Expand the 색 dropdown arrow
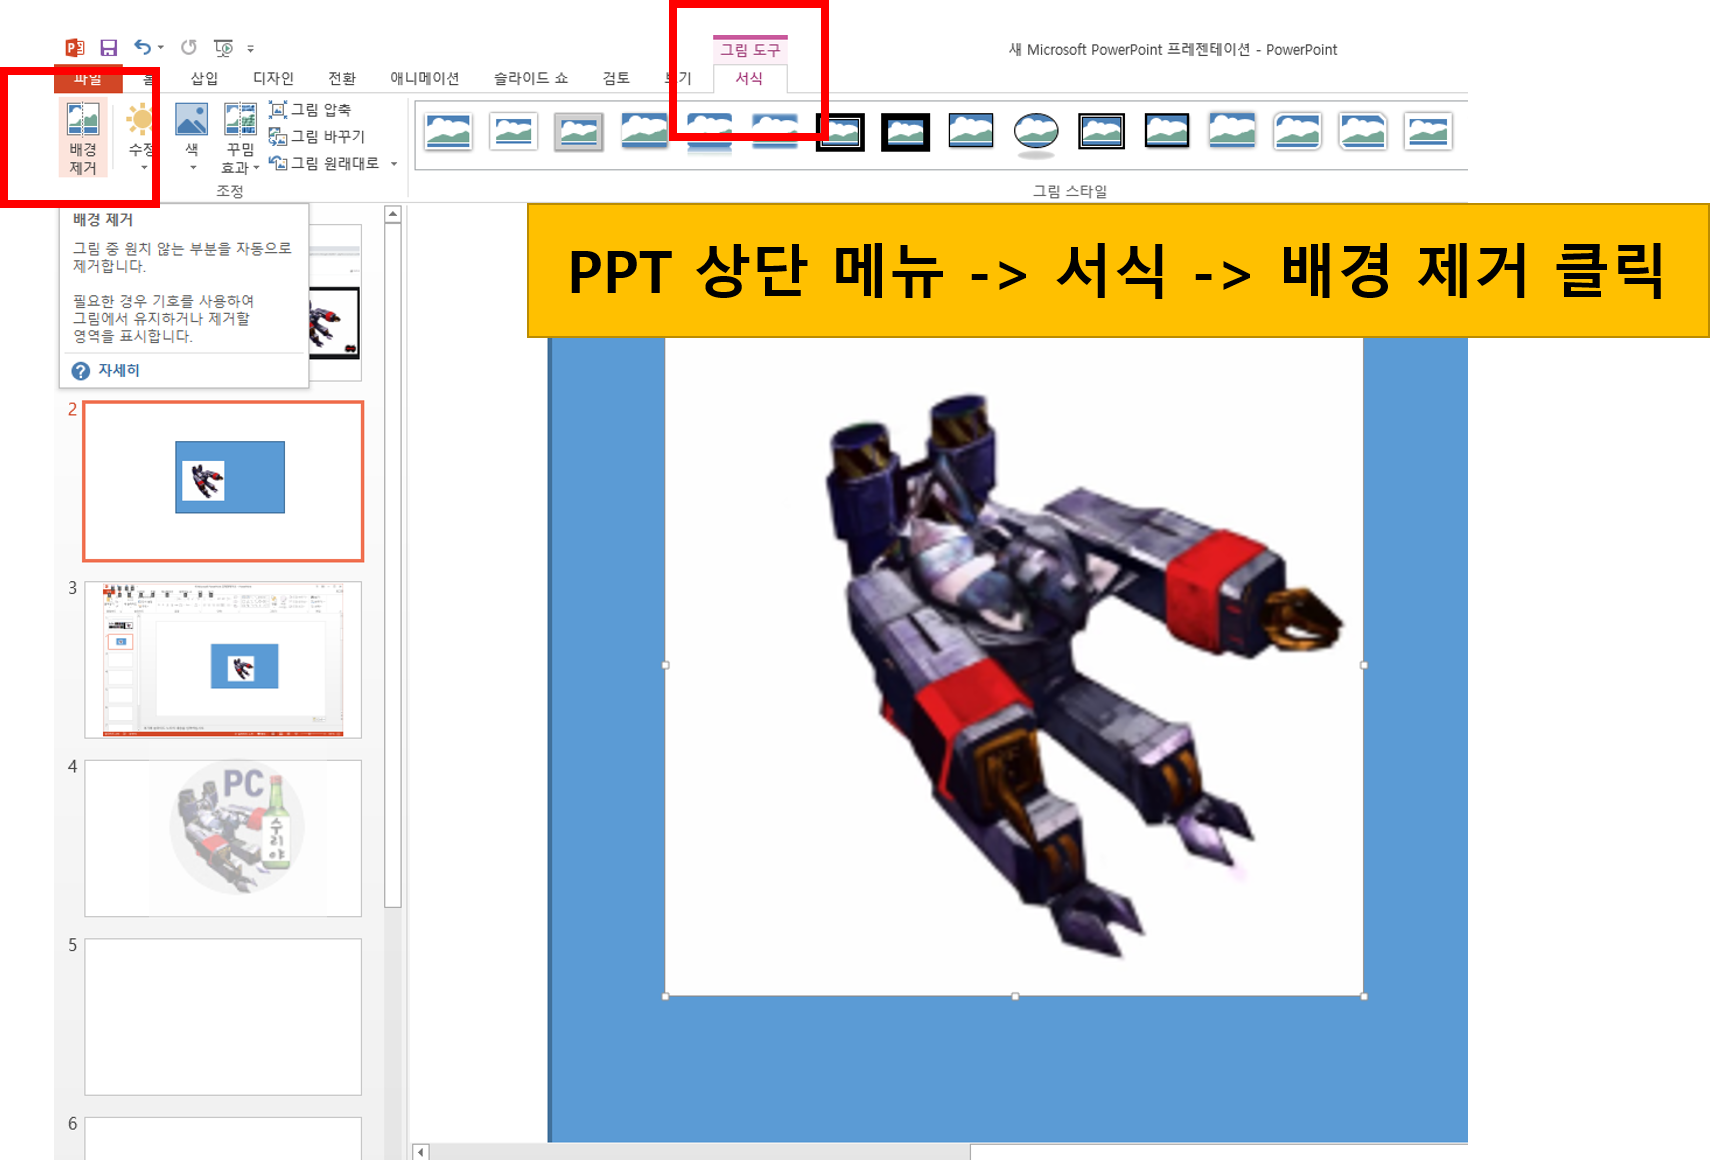Viewport: 1710px width, 1160px height. click(193, 168)
